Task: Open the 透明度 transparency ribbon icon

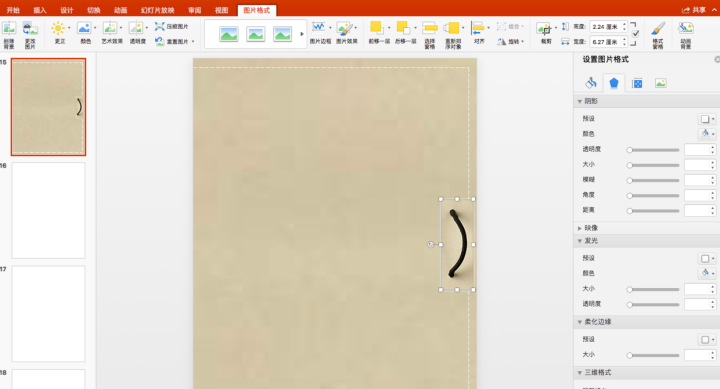Action: pyautogui.click(x=135, y=28)
